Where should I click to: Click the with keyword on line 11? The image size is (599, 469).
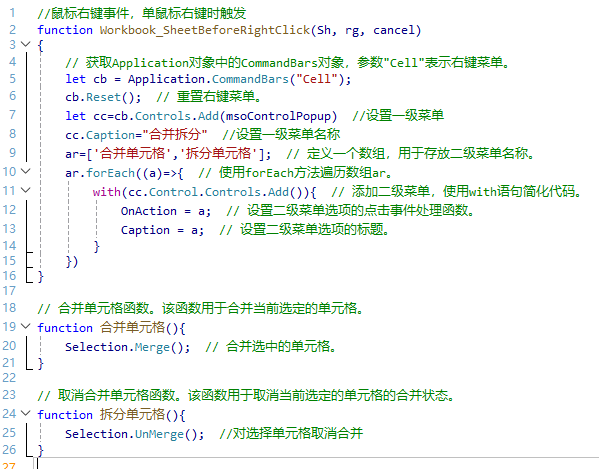tap(107, 192)
